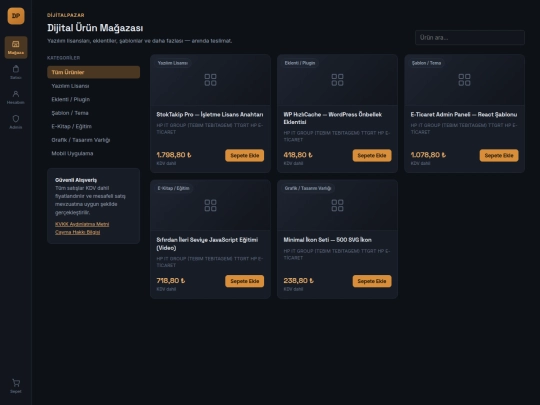Add WP HızlıCache plugin to cart
The width and height of the screenshot is (540, 405).
[372, 156]
